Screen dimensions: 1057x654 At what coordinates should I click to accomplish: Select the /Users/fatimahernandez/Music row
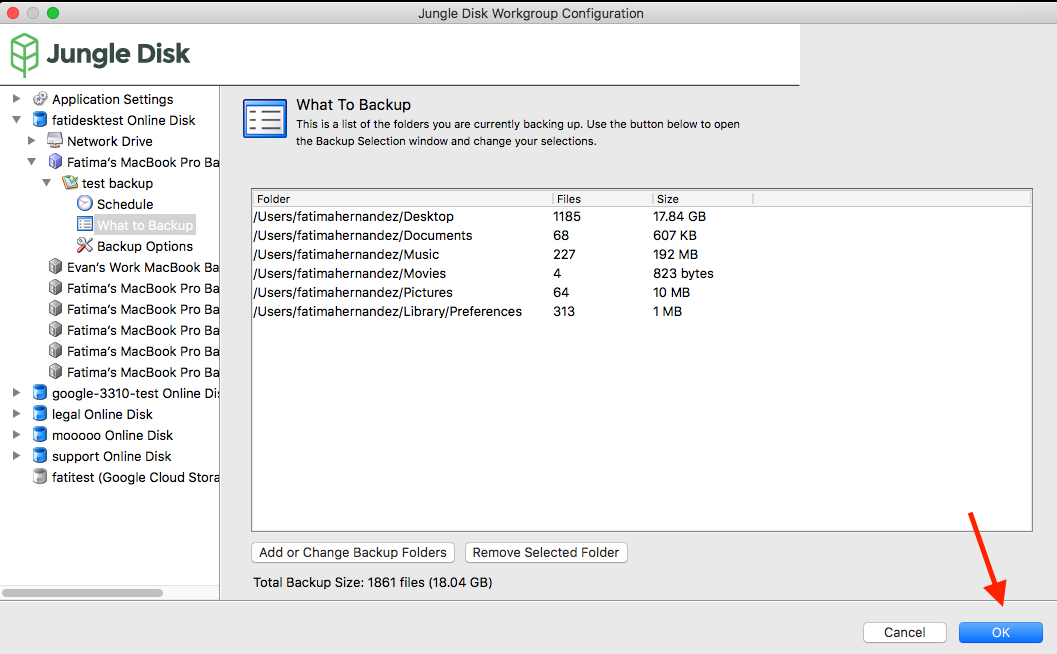(x=641, y=254)
